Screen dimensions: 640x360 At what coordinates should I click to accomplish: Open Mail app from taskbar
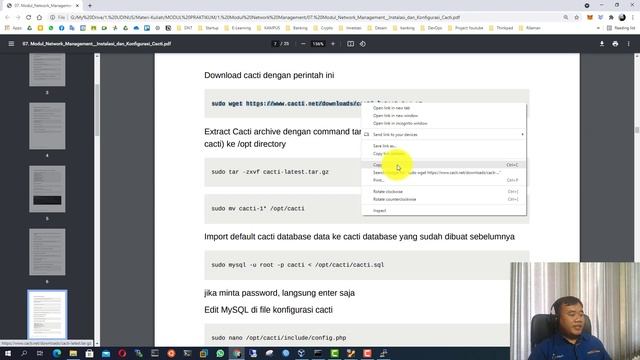point(106,353)
